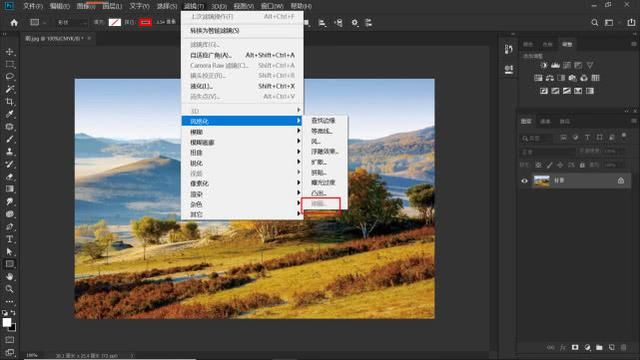The width and height of the screenshot is (640, 360).
Task: Choose 浮雕效果 from the stylize submenu
Action: [x=325, y=151]
